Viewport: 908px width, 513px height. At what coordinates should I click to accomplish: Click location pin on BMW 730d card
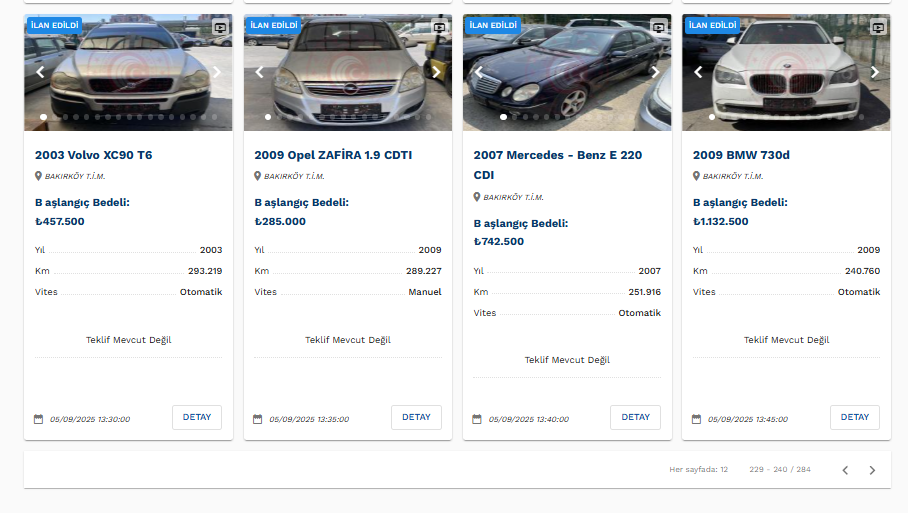[696, 176]
